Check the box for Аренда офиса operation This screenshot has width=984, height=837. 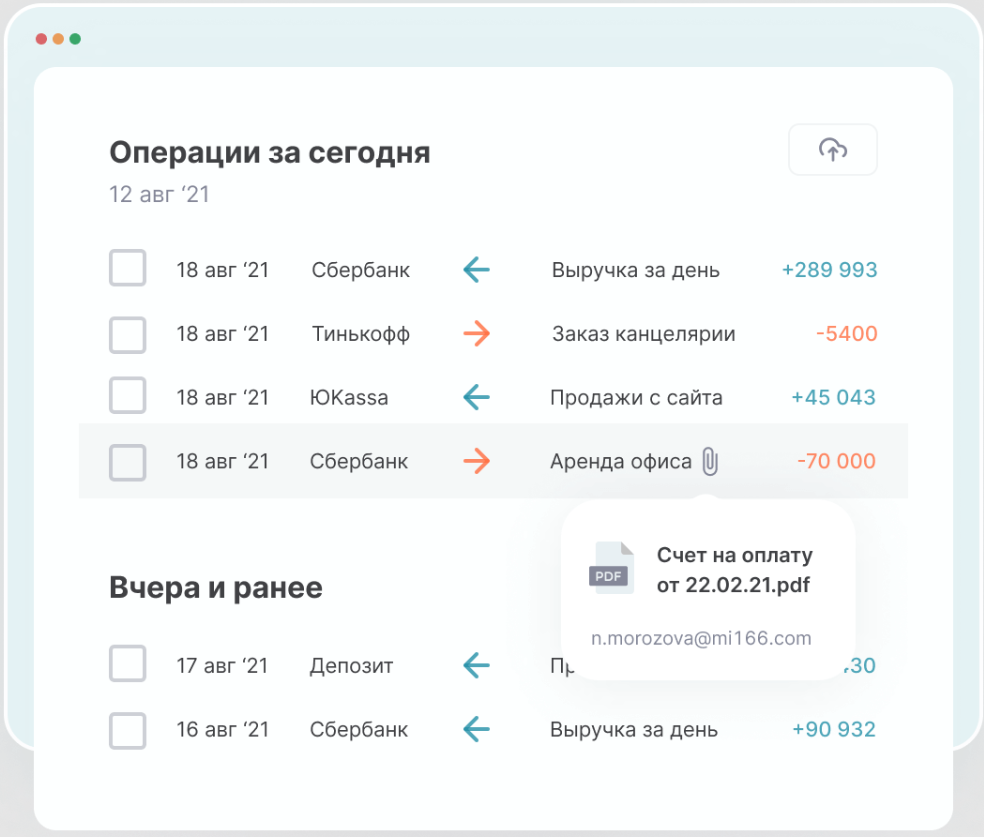pos(128,463)
